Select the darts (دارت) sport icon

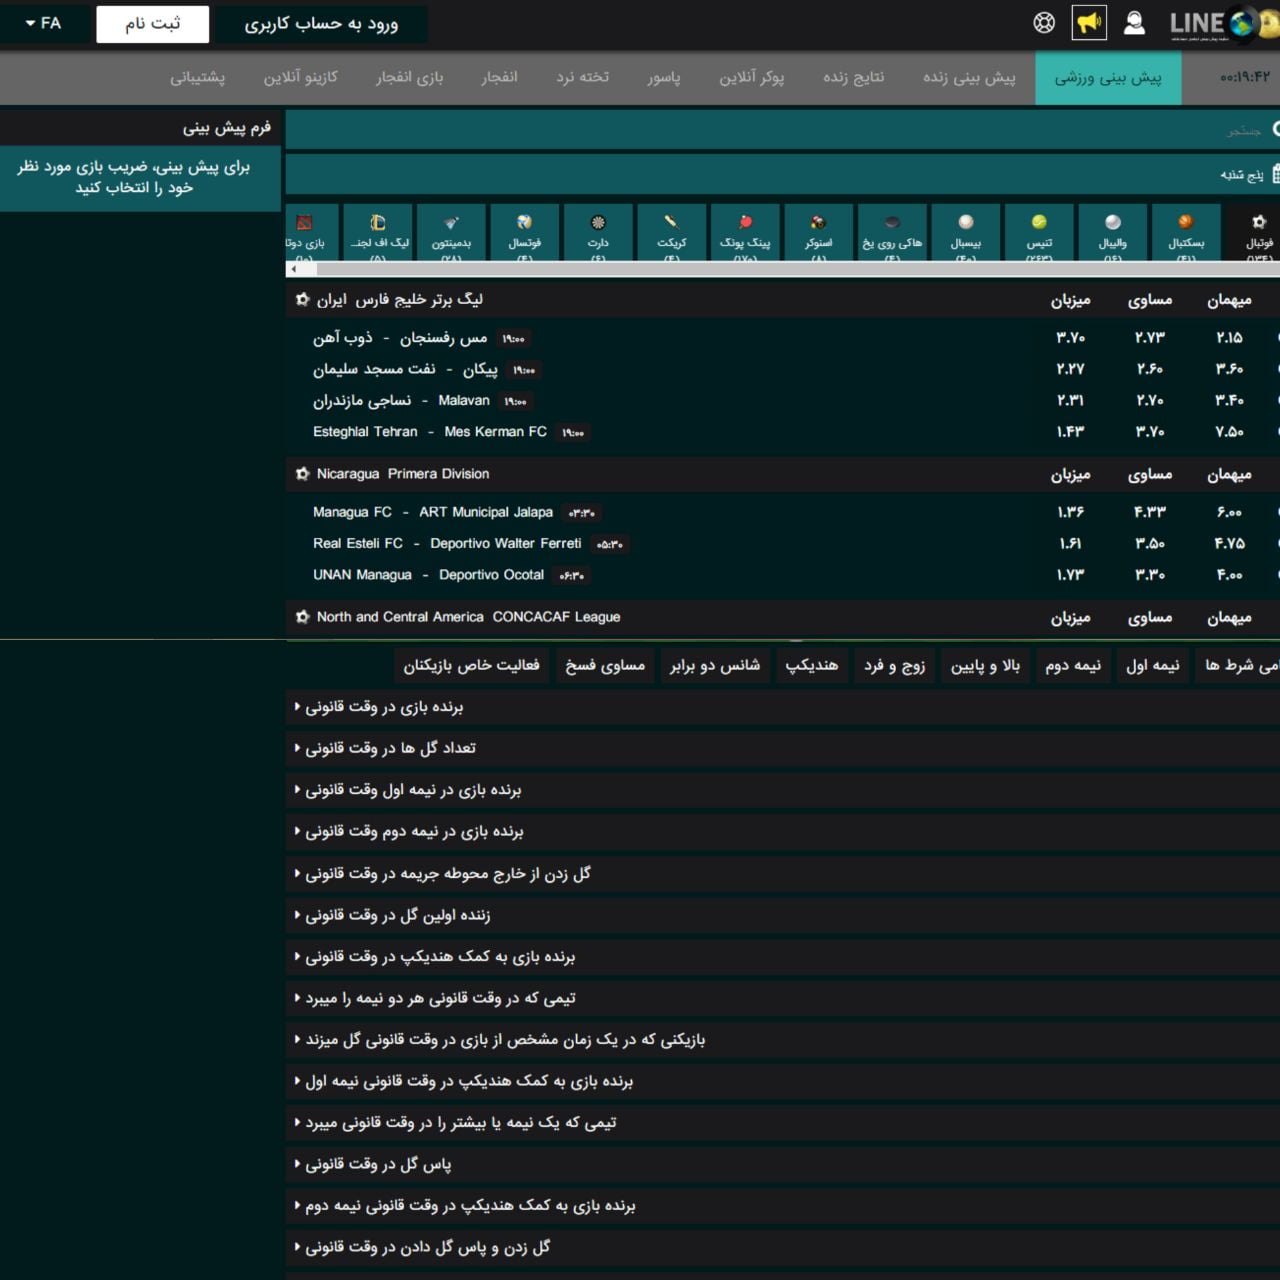pos(598,232)
